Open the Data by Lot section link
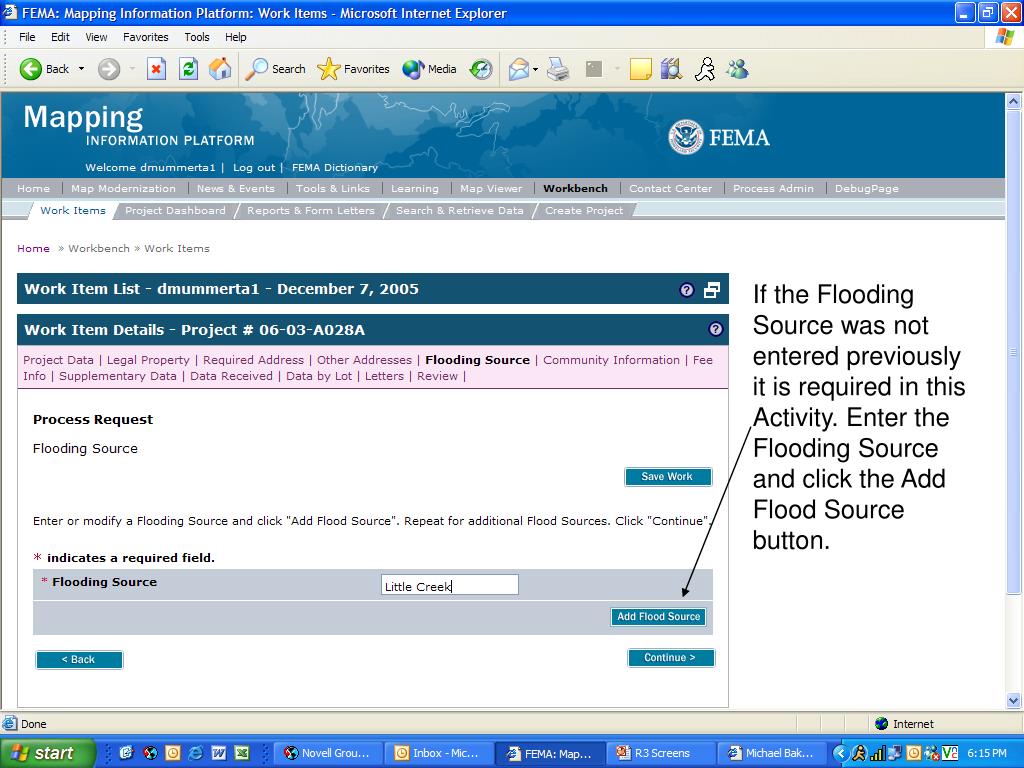The width and height of the screenshot is (1024, 768). tap(319, 376)
